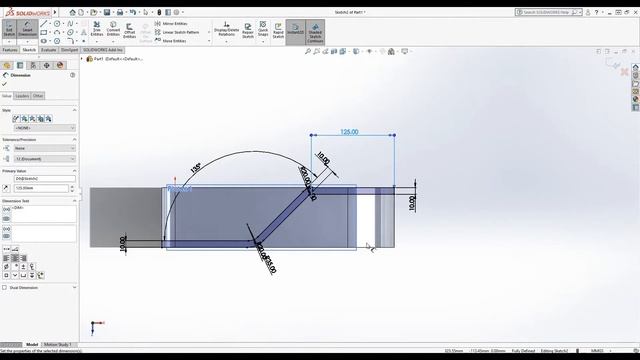Enable the Dual Dimension checkbox
This screenshot has height=360, width=640.
coord(4,288)
